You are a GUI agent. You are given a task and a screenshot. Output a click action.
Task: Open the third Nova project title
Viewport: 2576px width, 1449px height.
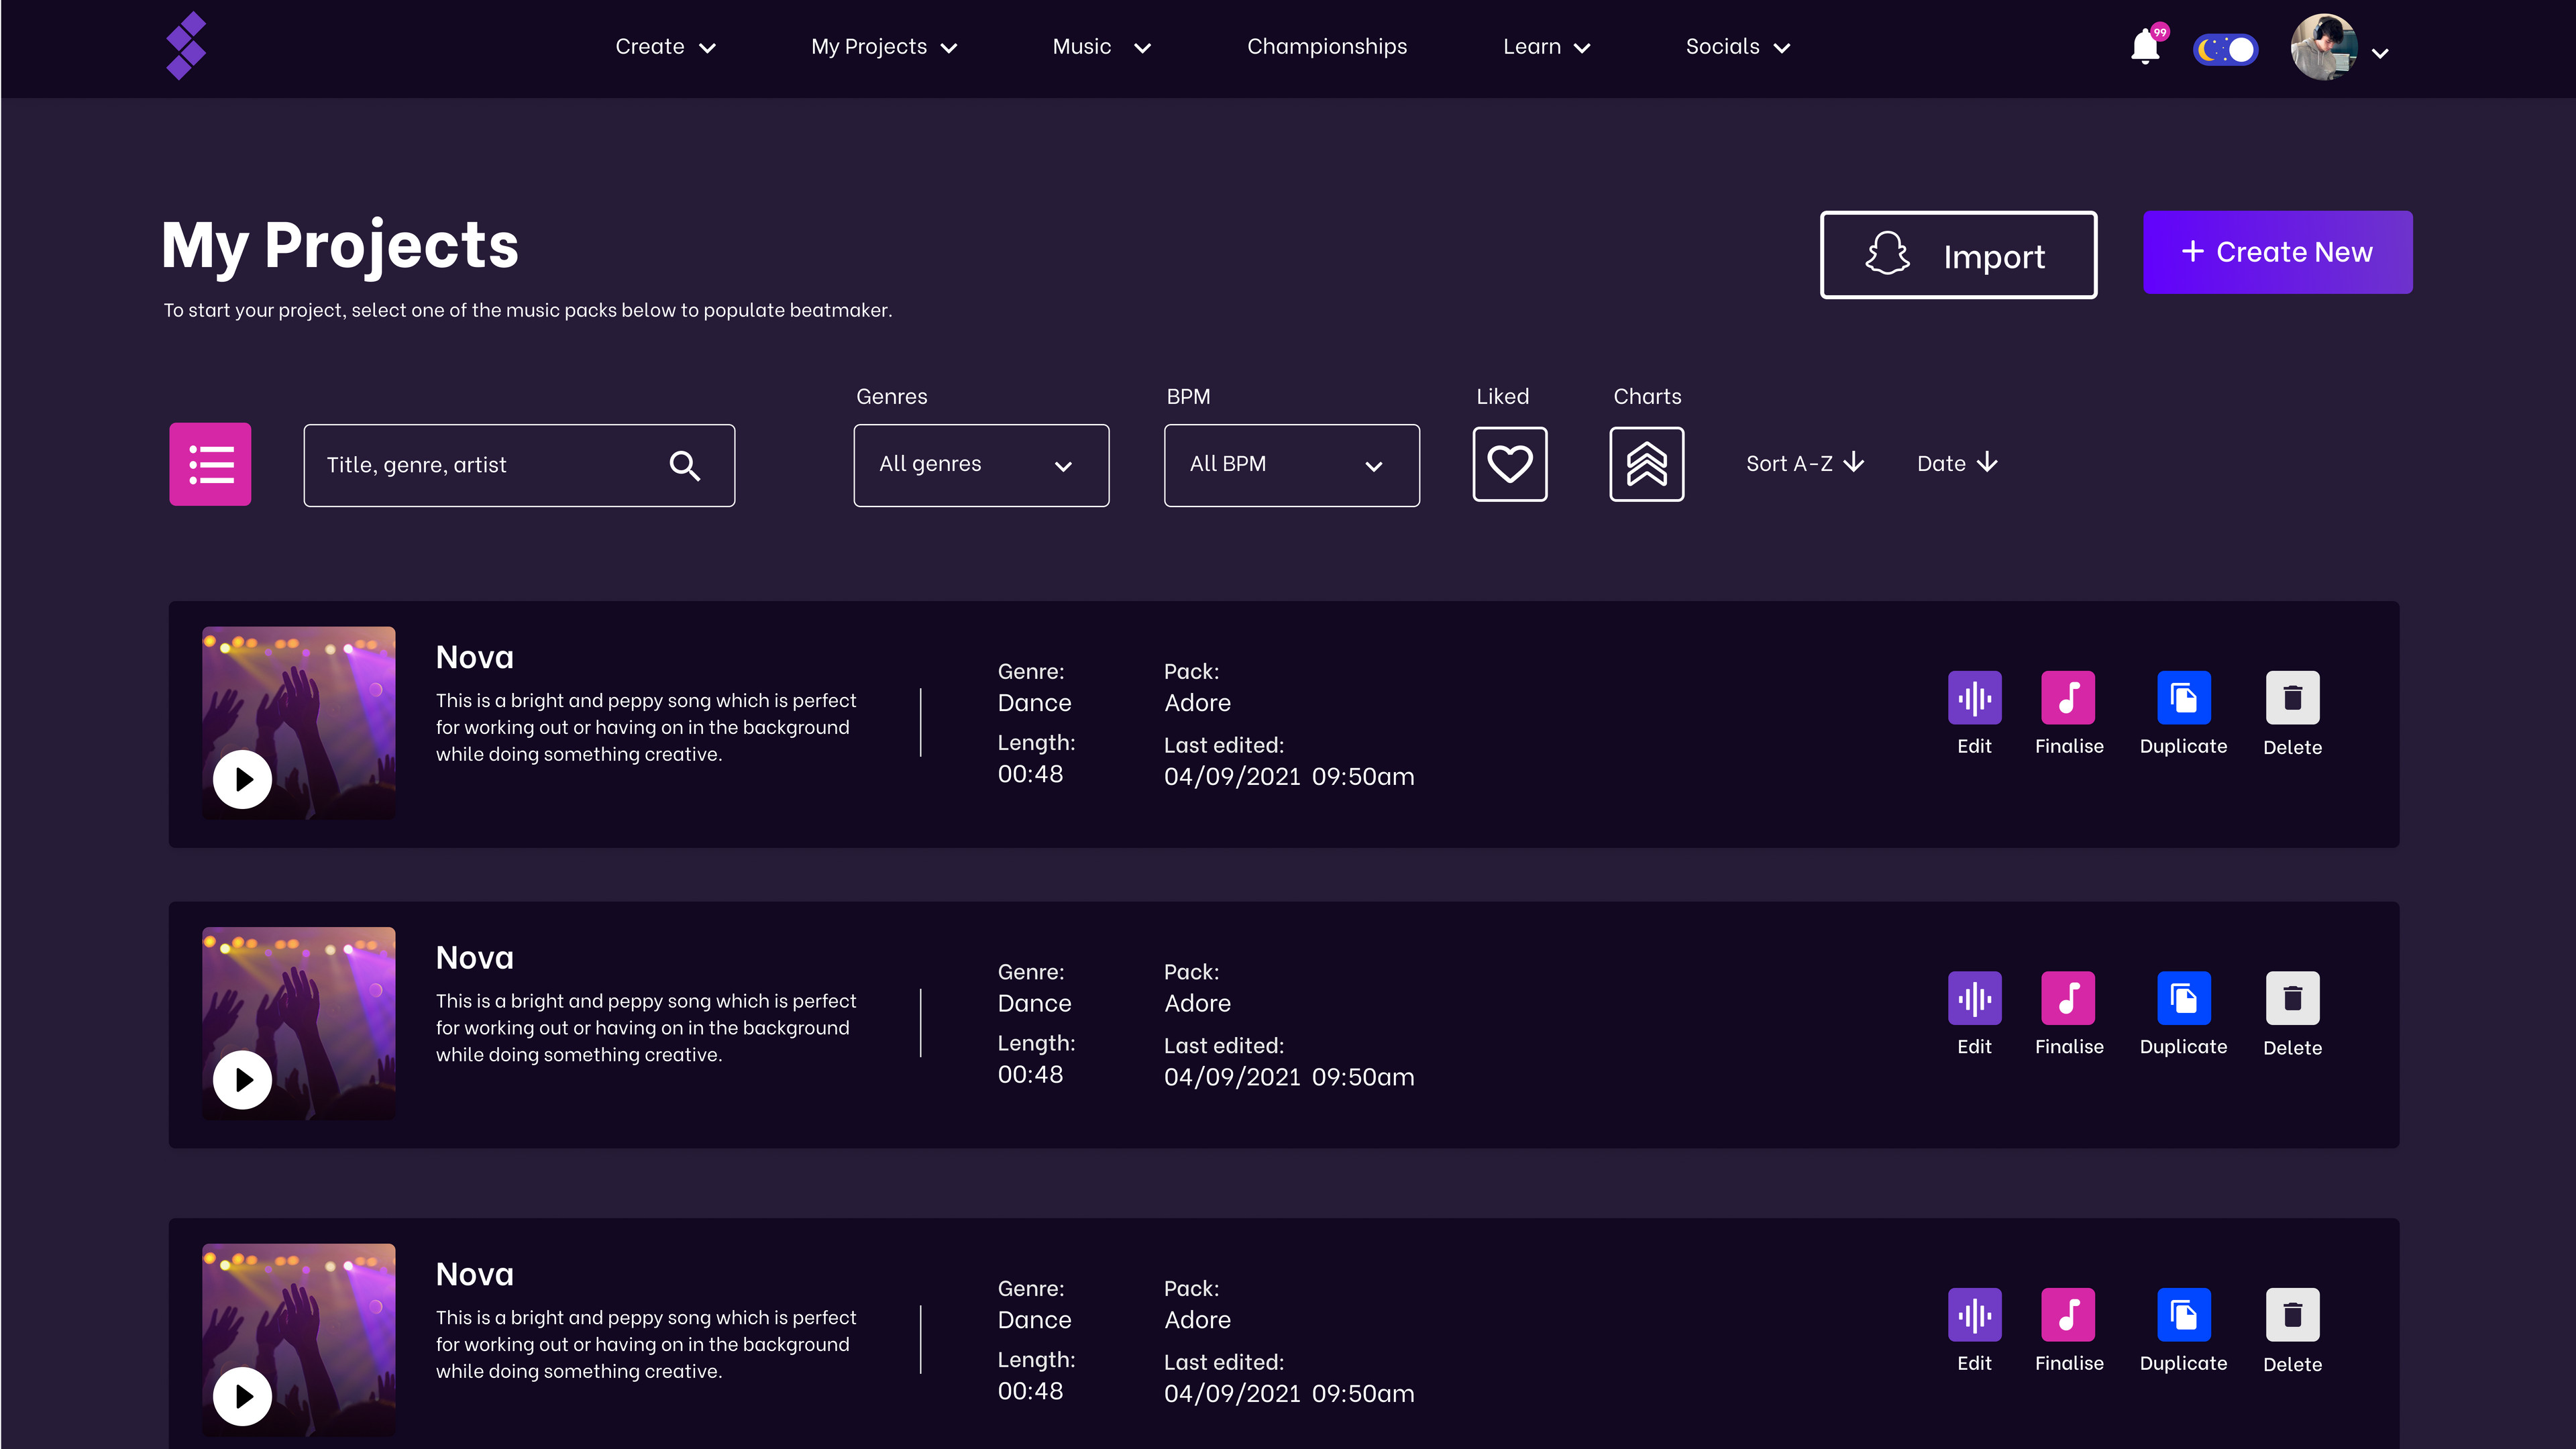[475, 1274]
